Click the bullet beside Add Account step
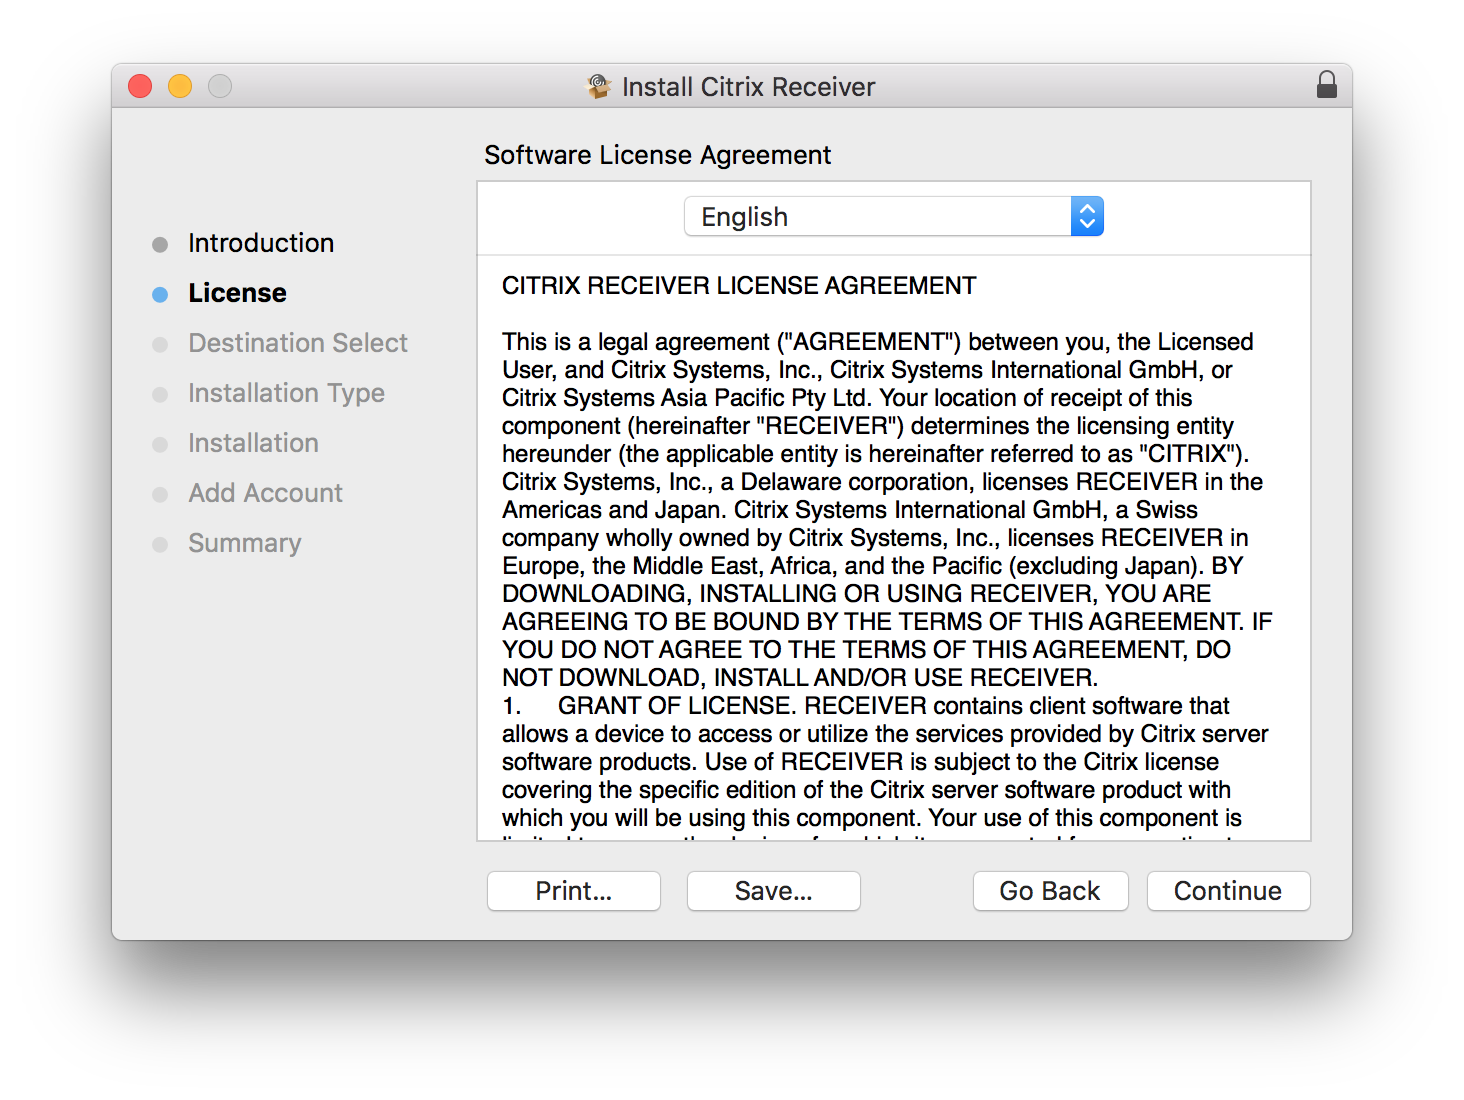Screen dimensions: 1464x1100 (x=161, y=494)
